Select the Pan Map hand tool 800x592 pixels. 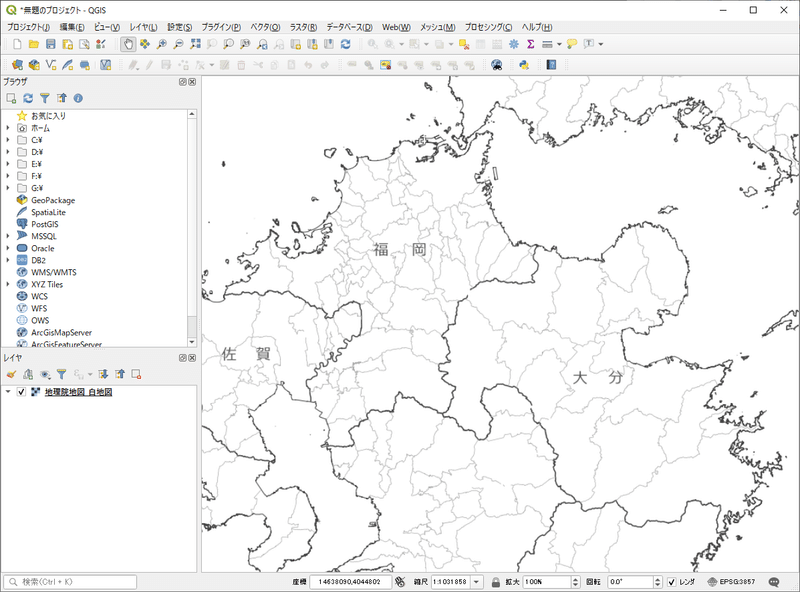[x=128, y=44]
